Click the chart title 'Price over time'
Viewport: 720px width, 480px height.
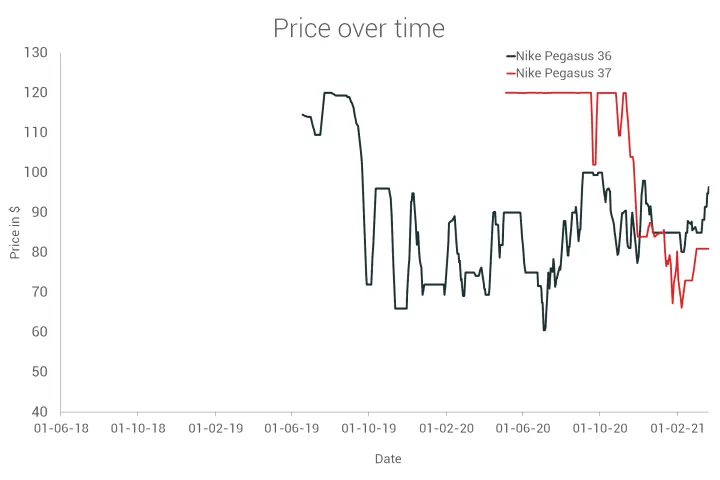[359, 28]
